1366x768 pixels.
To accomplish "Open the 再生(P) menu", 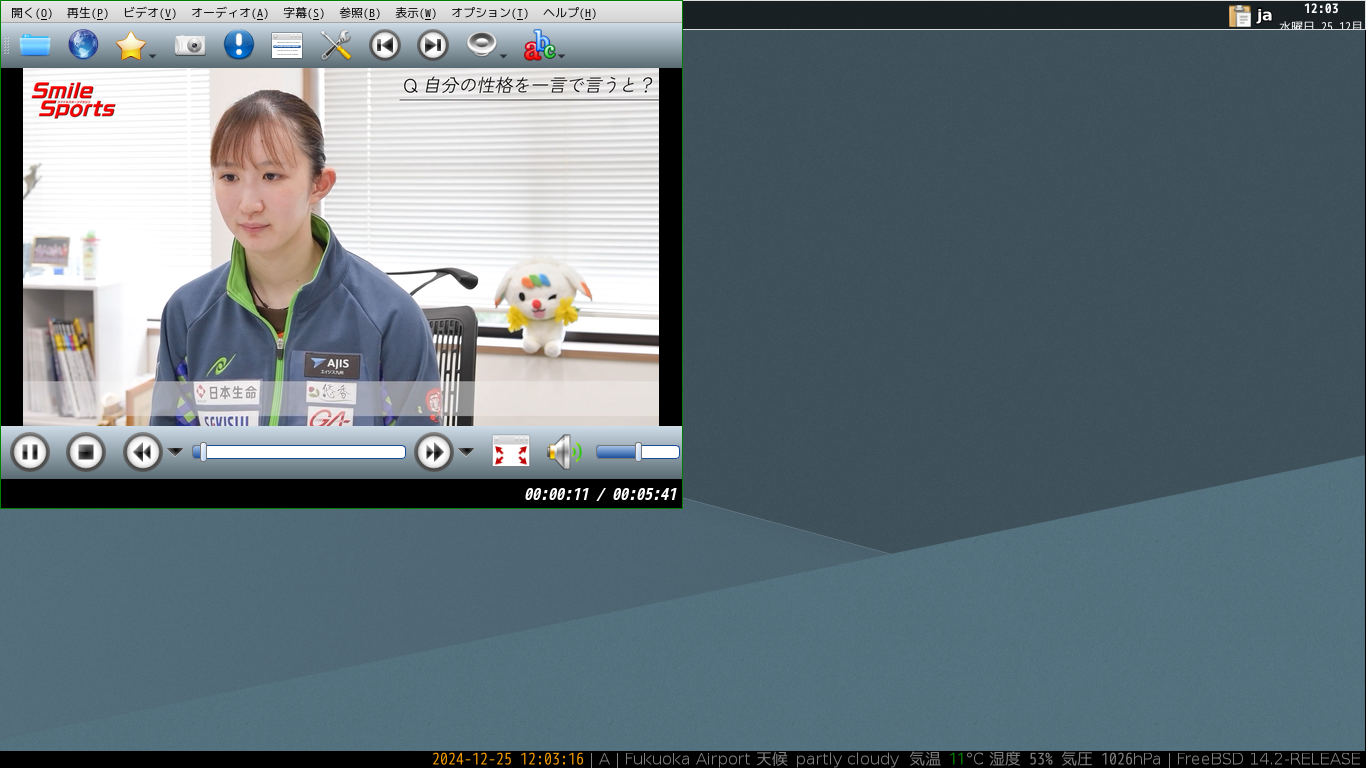I will (88, 13).
